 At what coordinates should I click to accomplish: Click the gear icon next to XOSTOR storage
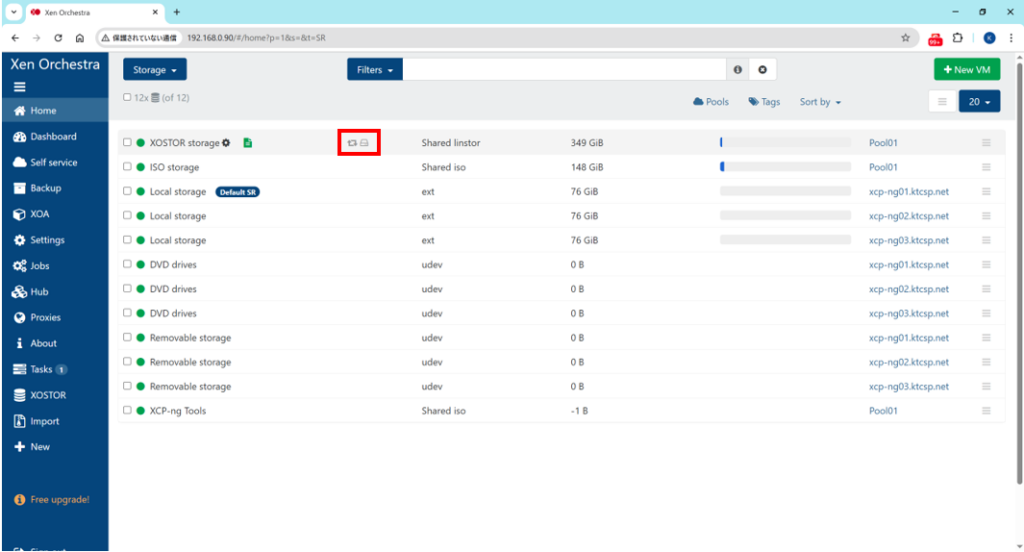click(x=226, y=143)
